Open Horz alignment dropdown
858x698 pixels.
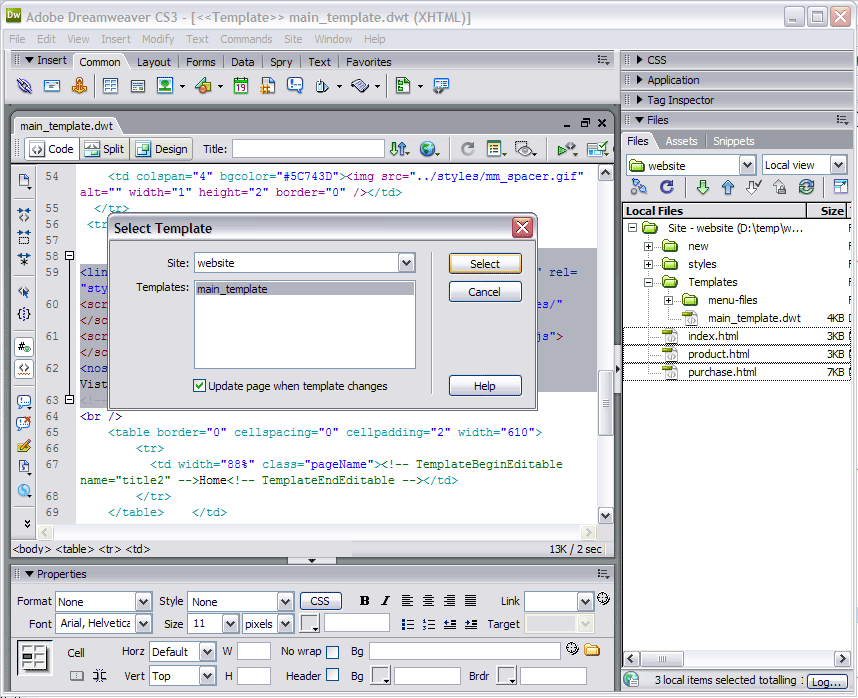click(x=207, y=652)
